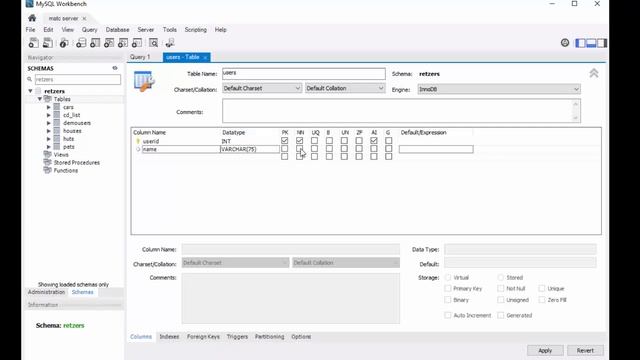This screenshot has width=640, height=360.
Task: Click the Apply button
Action: [545, 350]
